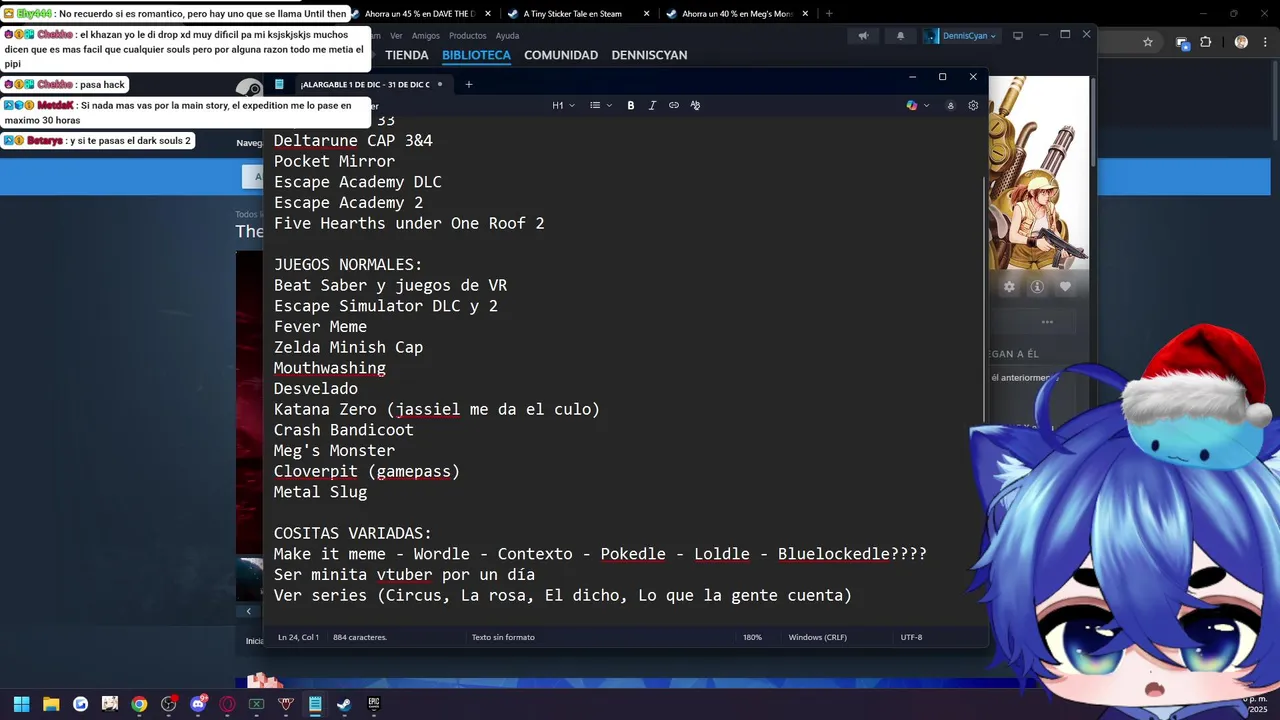
Task: Open game settings gear in Steam library
Action: (1009, 287)
